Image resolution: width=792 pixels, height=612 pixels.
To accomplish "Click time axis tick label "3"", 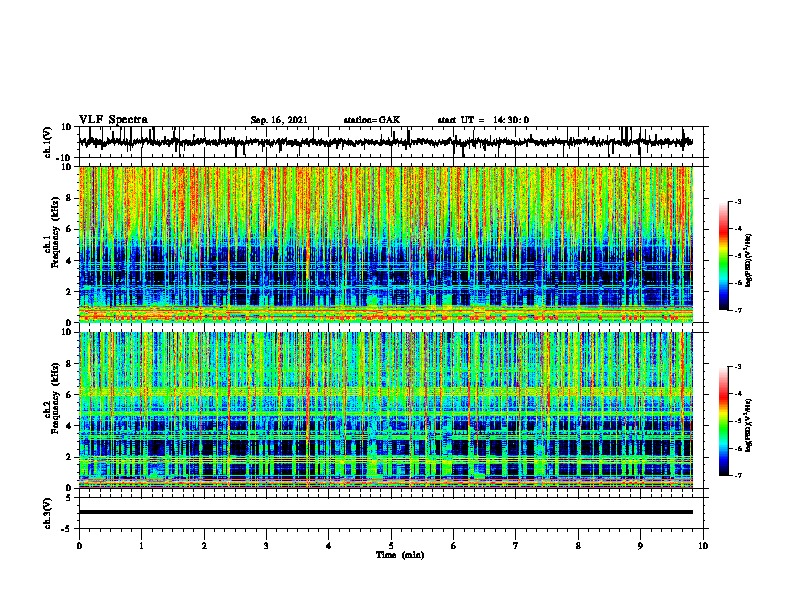I will pos(266,546).
